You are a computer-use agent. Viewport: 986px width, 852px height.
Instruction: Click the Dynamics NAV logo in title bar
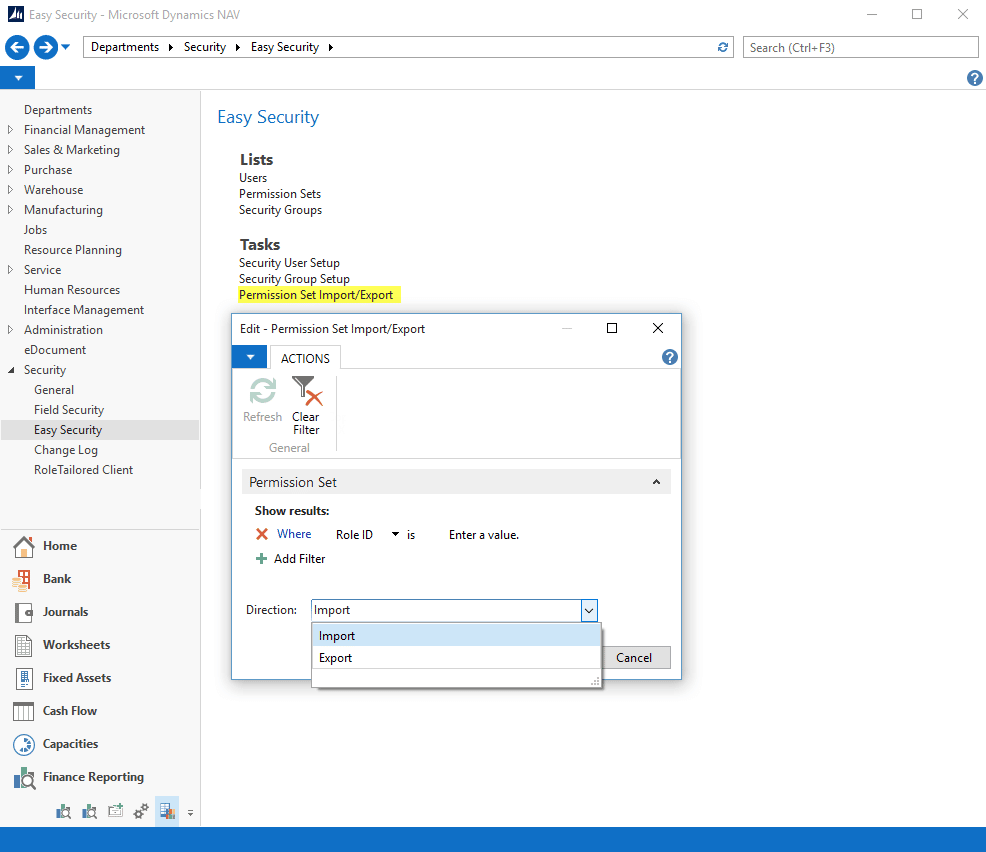point(15,14)
